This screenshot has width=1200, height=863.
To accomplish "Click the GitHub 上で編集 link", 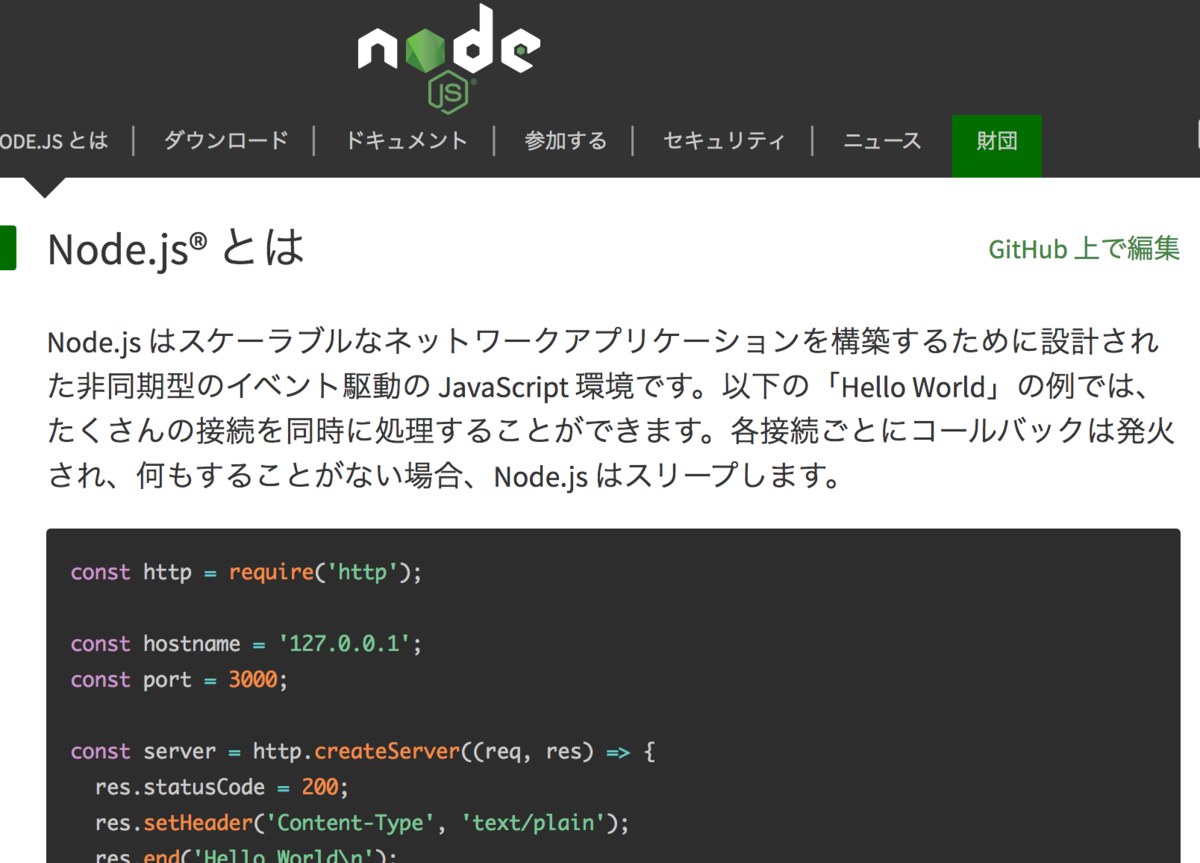I will coord(1084,249).
